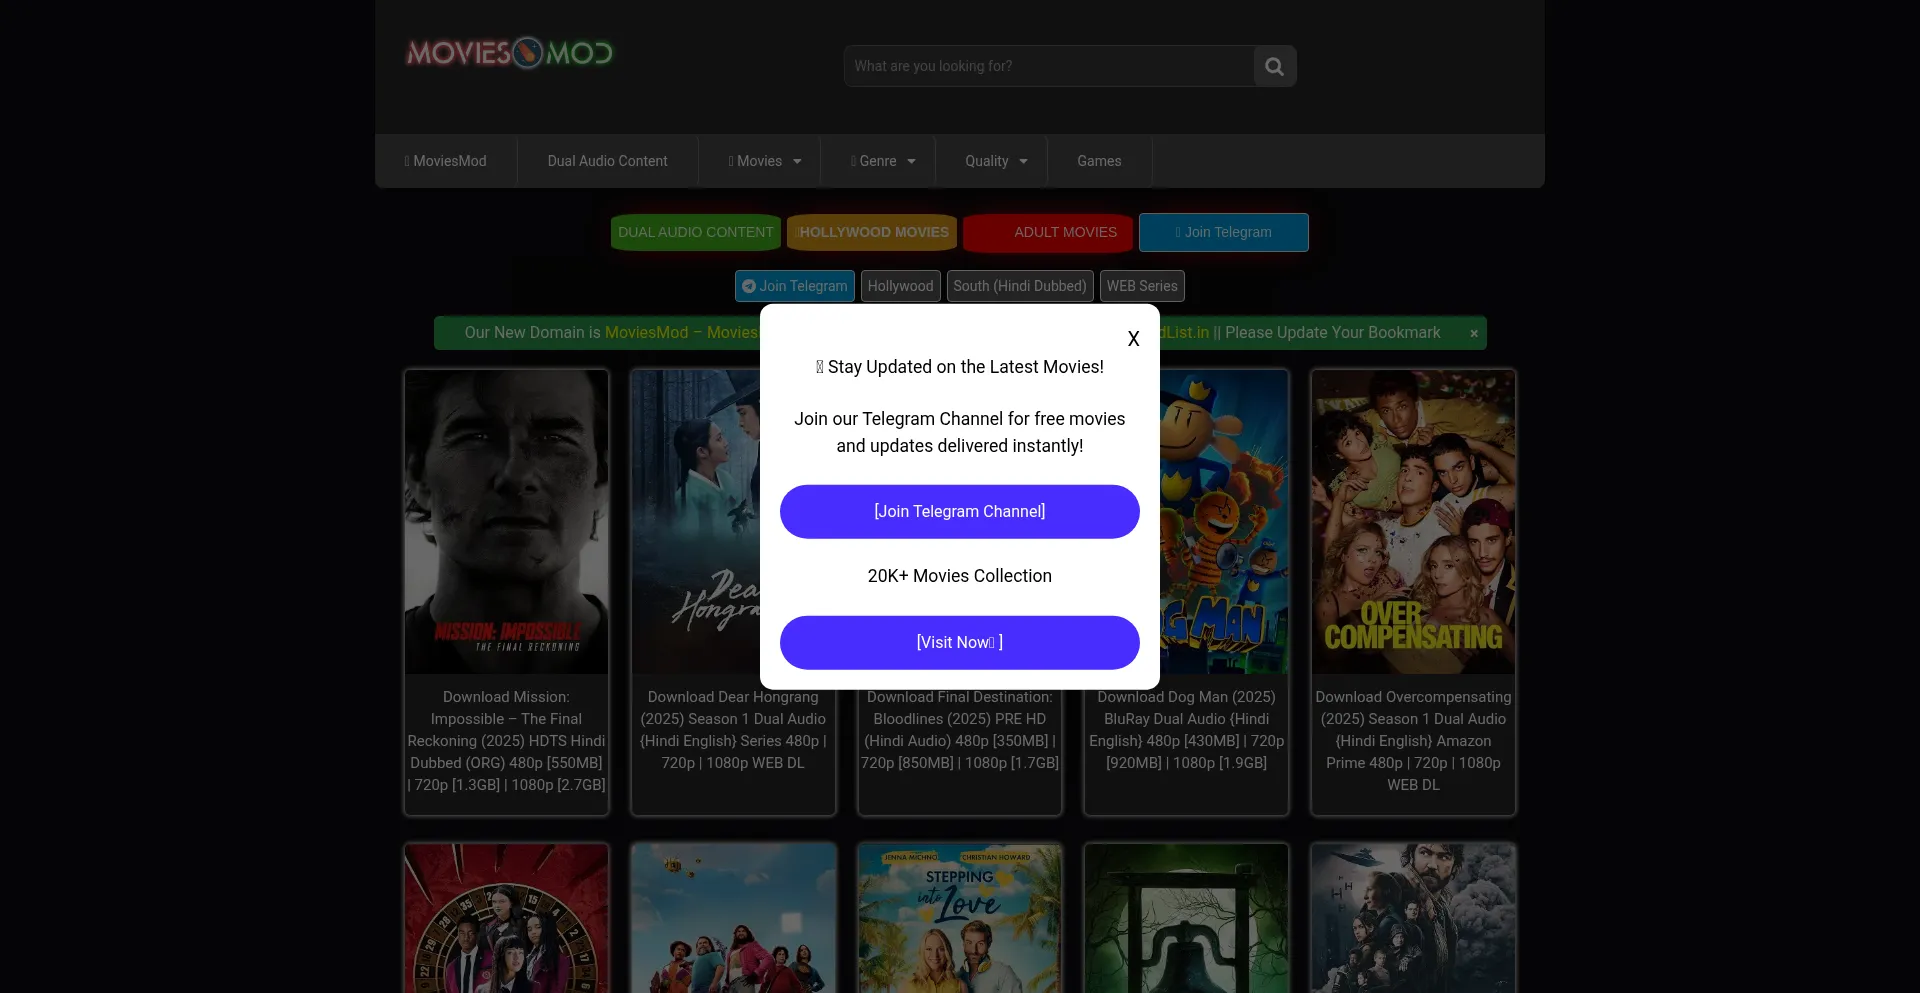This screenshot has width=1920, height=993.
Task: Click the [Visit Now] popup button
Action: [960, 643]
